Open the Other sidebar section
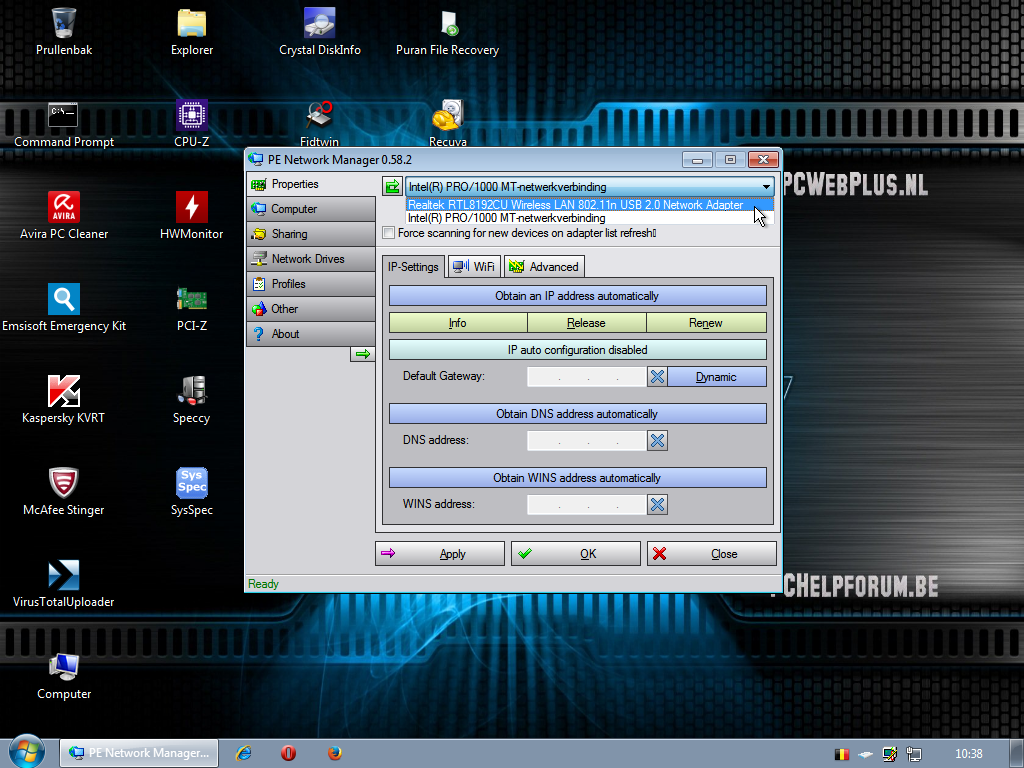 (x=311, y=309)
